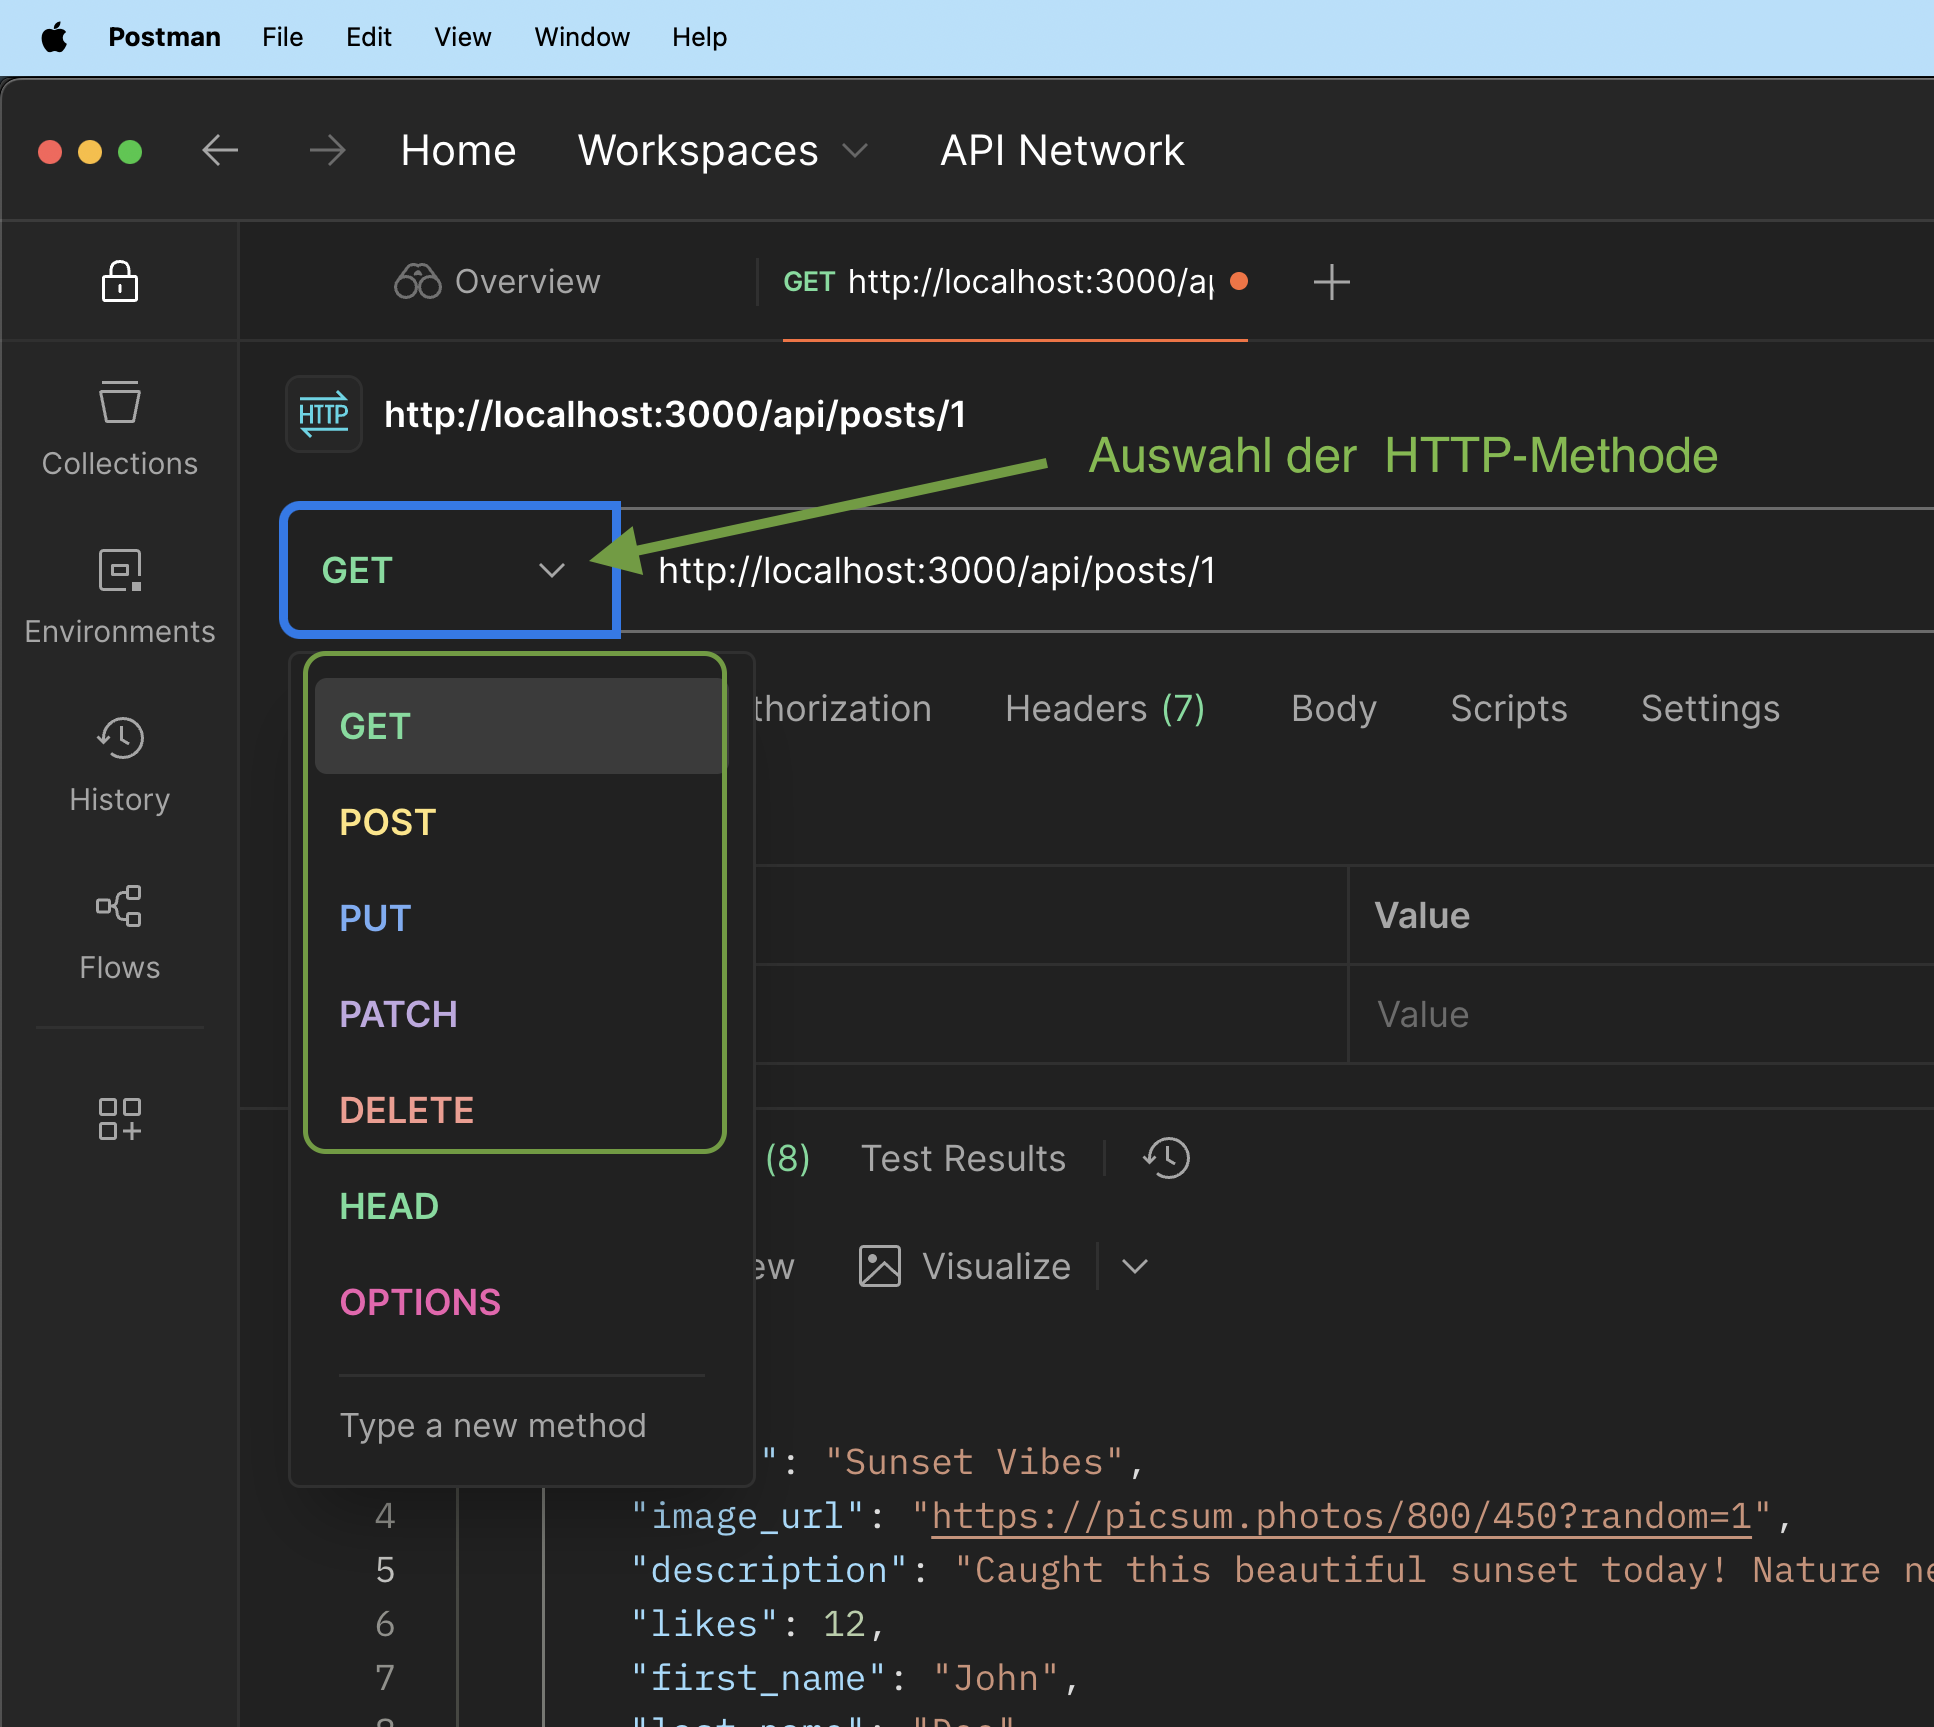This screenshot has height=1727, width=1934.
Task: Toggle the GET method dropdown
Action: pyautogui.click(x=450, y=570)
